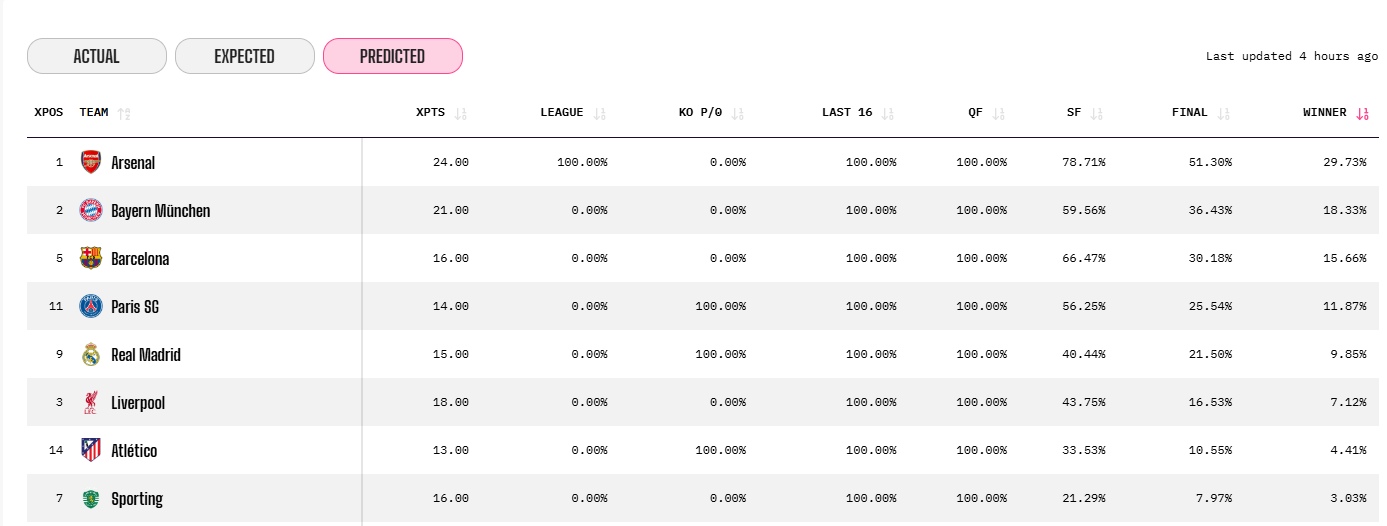
Task: Sort by XPTS column sort arrow
Action: click(x=460, y=113)
